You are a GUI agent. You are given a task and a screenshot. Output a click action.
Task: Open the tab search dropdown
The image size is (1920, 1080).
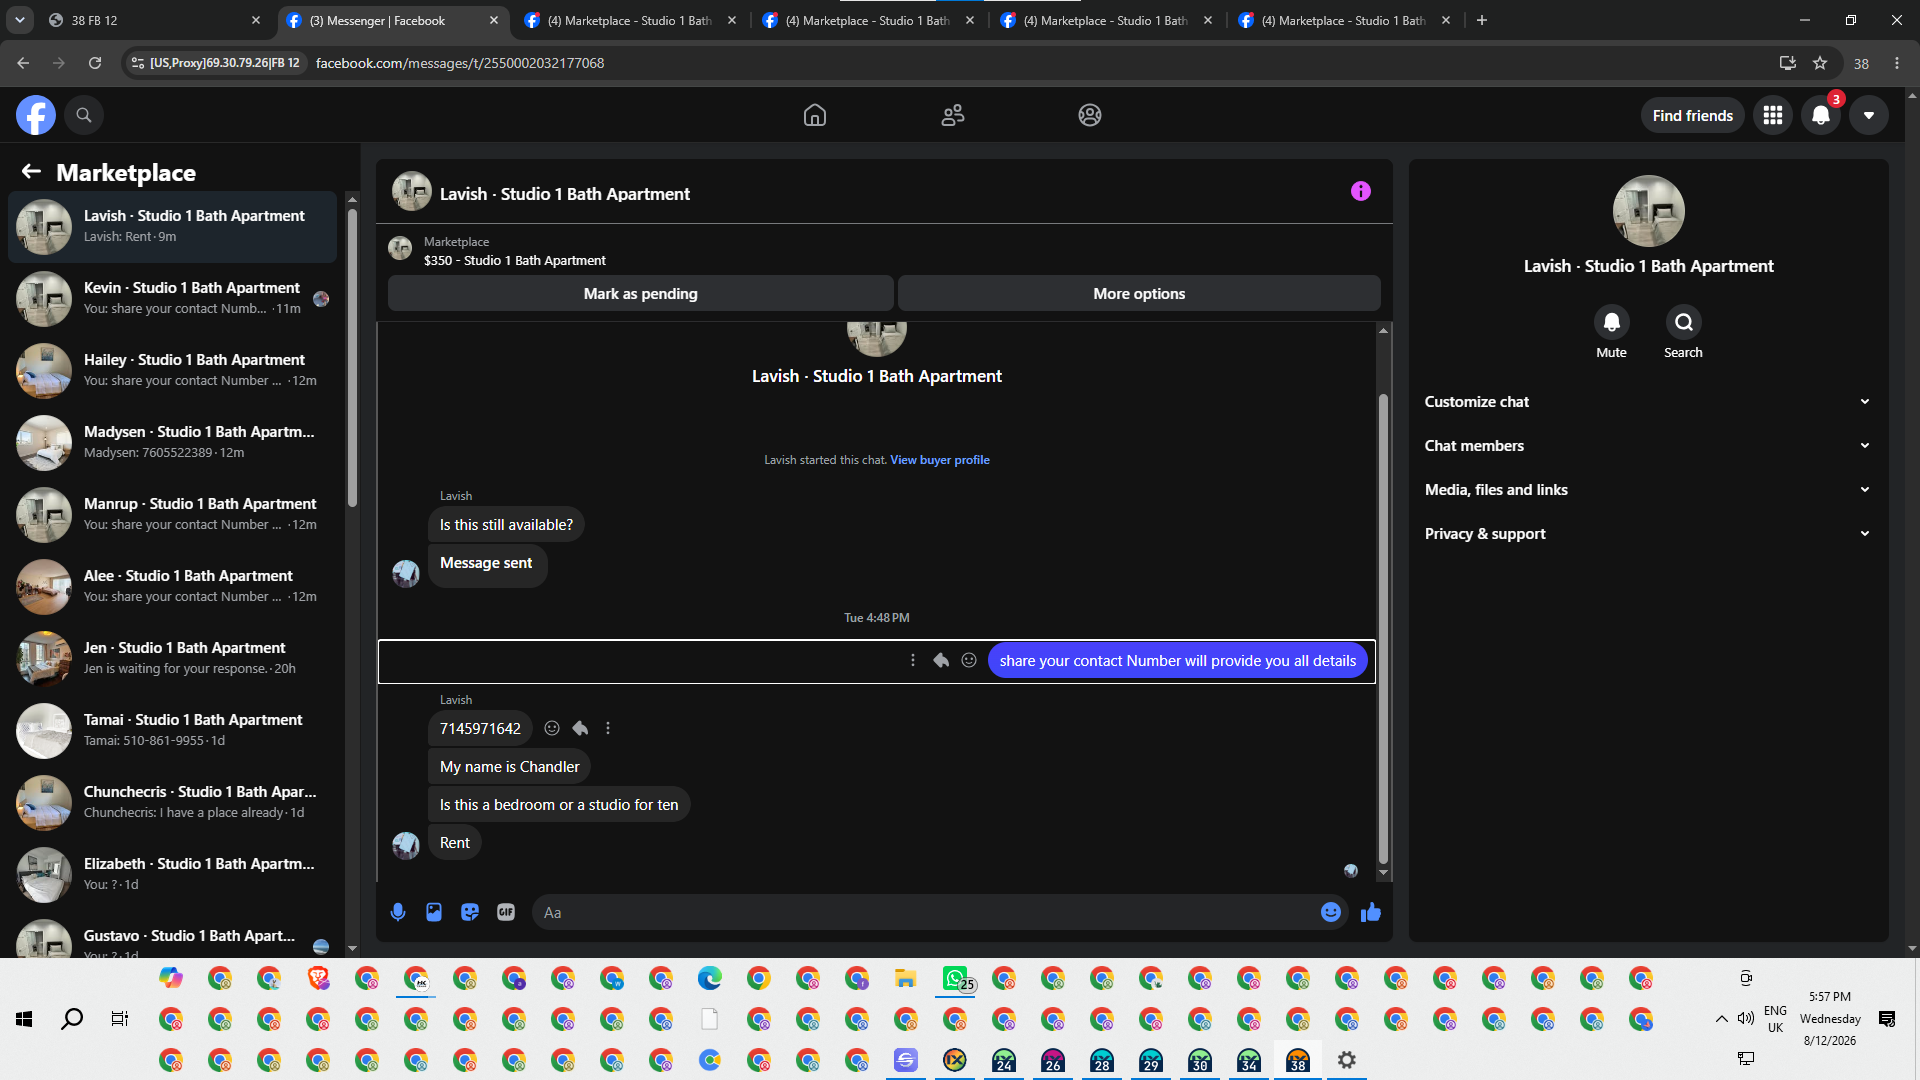(20, 20)
